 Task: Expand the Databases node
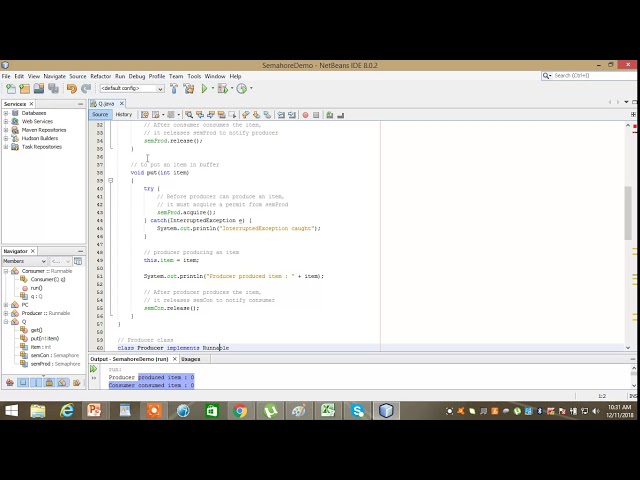[6, 113]
